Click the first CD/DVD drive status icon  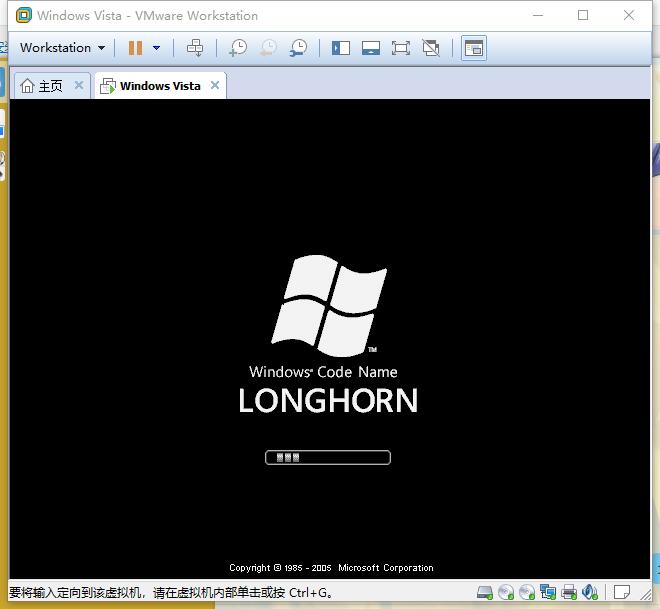pyautogui.click(x=506, y=593)
